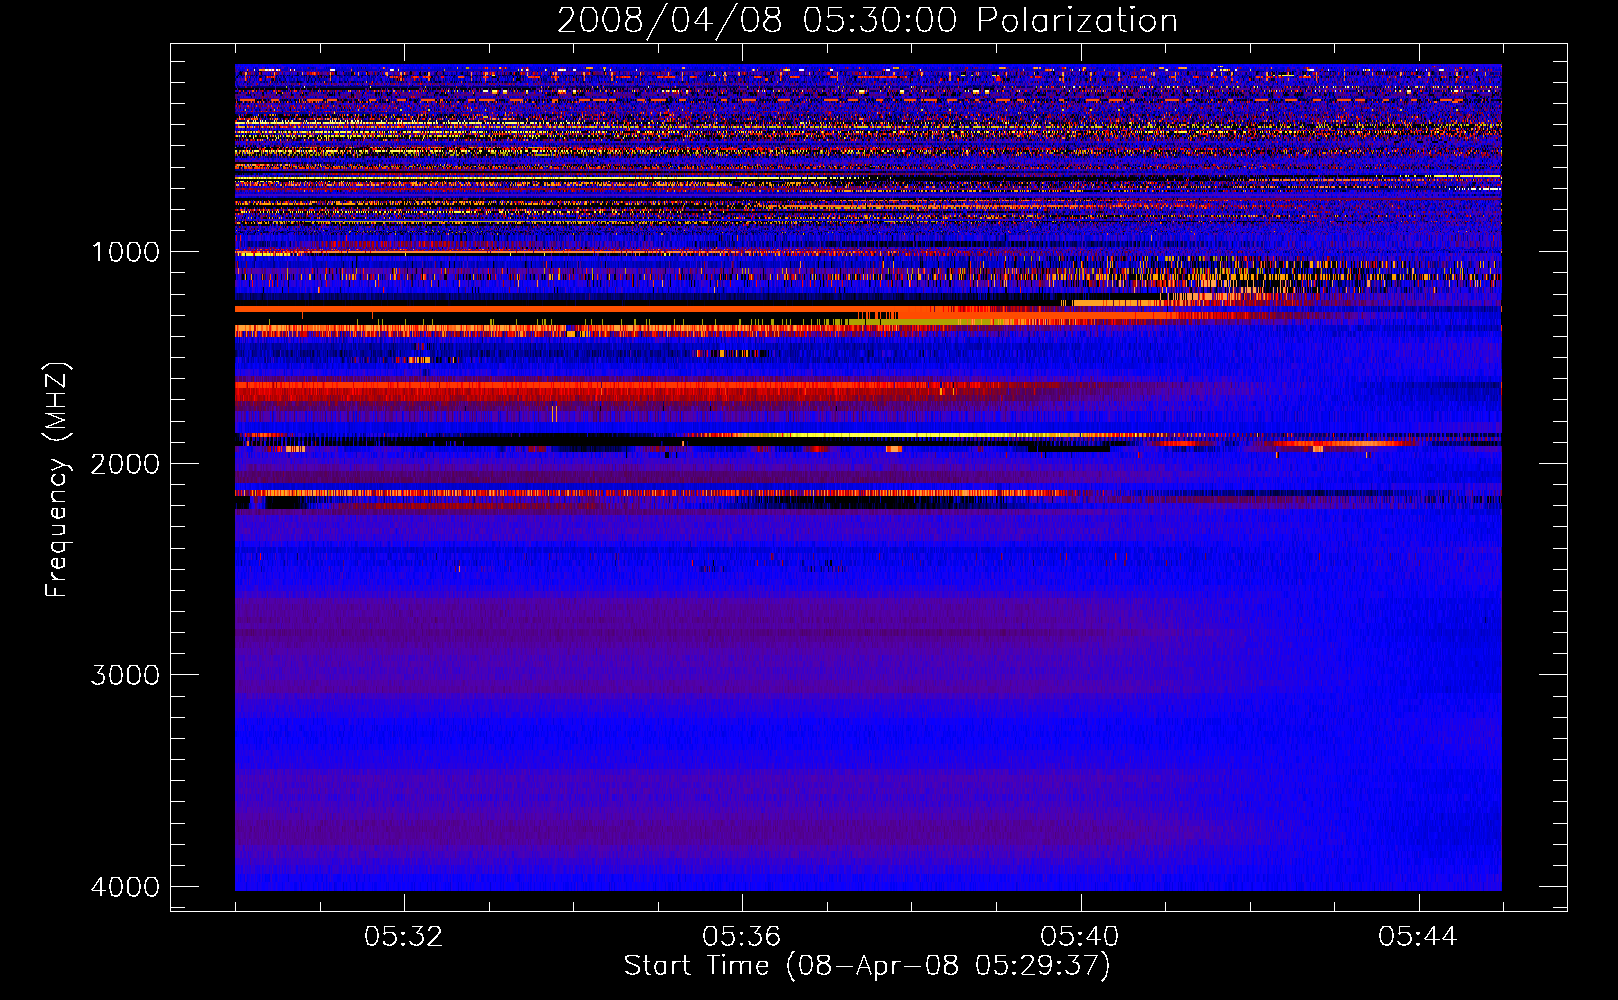Click the 1000 frequency tick label
This screenshot has width=1618, height=1000.
point(125,252)
